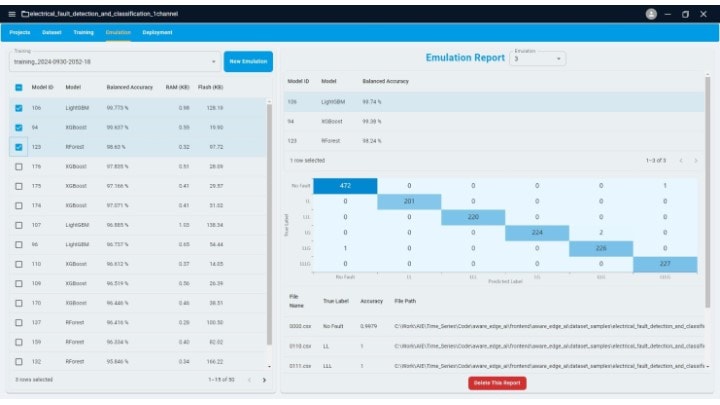
Task: Click the New Emulation button
Action: (247, 62)
